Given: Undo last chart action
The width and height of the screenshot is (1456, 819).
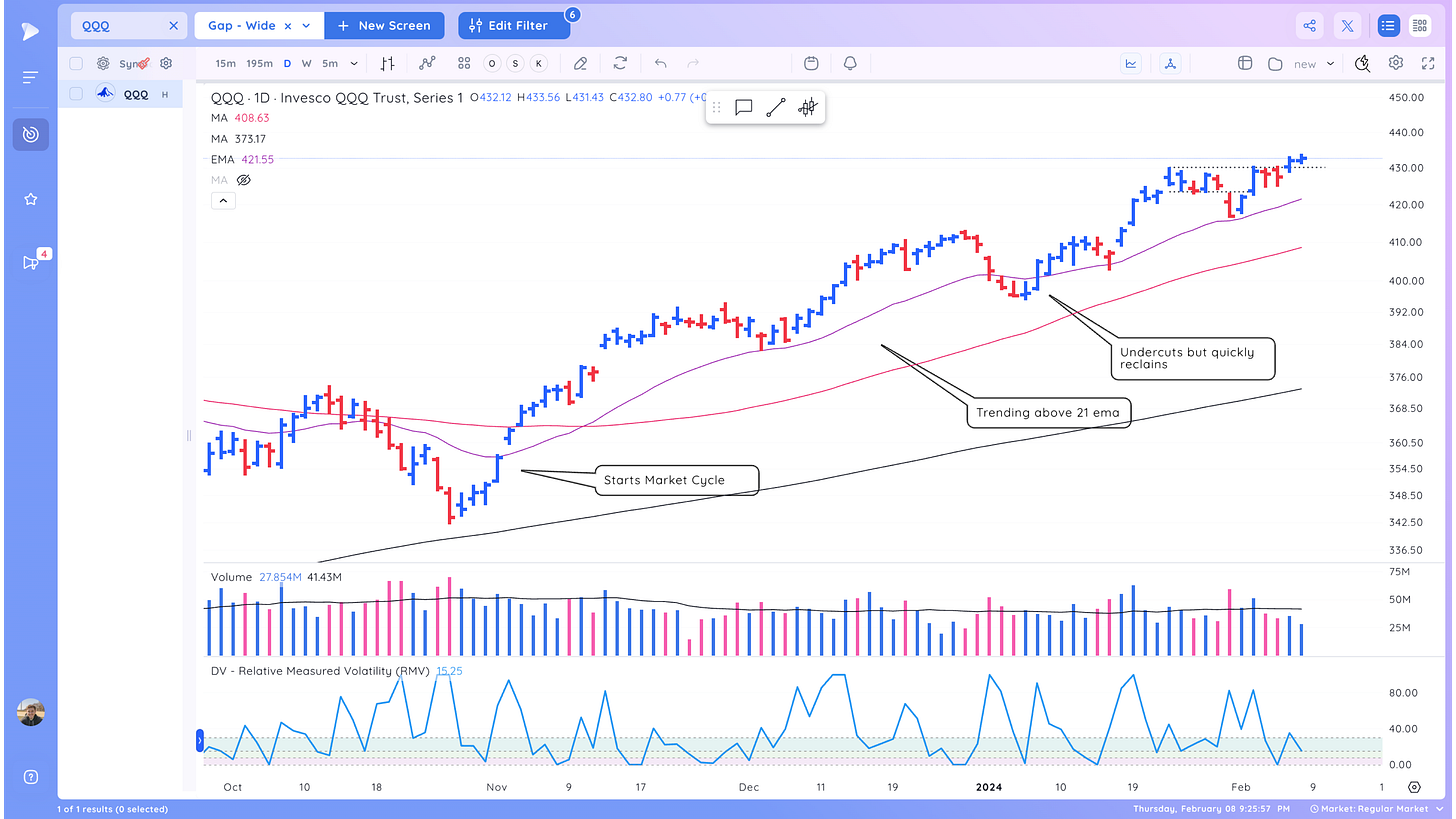Looking at the screenshot, I should [x=660, y=63].
